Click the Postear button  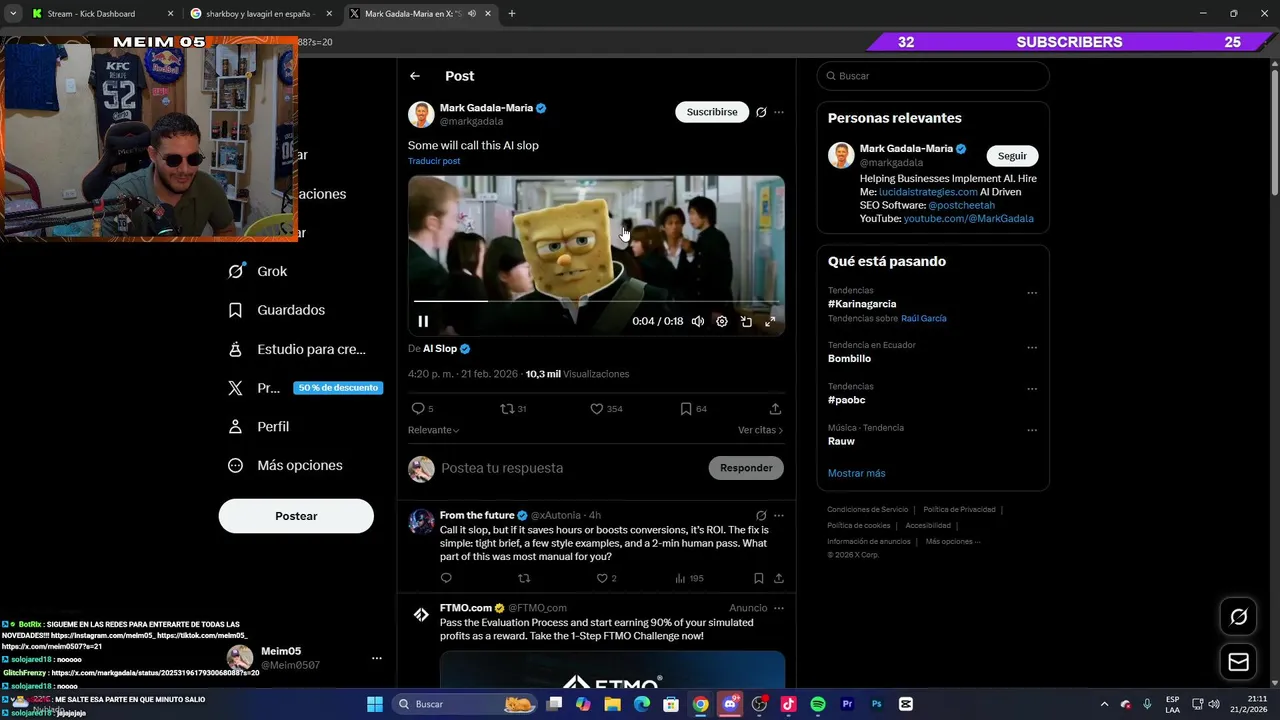tap(296, 516)
